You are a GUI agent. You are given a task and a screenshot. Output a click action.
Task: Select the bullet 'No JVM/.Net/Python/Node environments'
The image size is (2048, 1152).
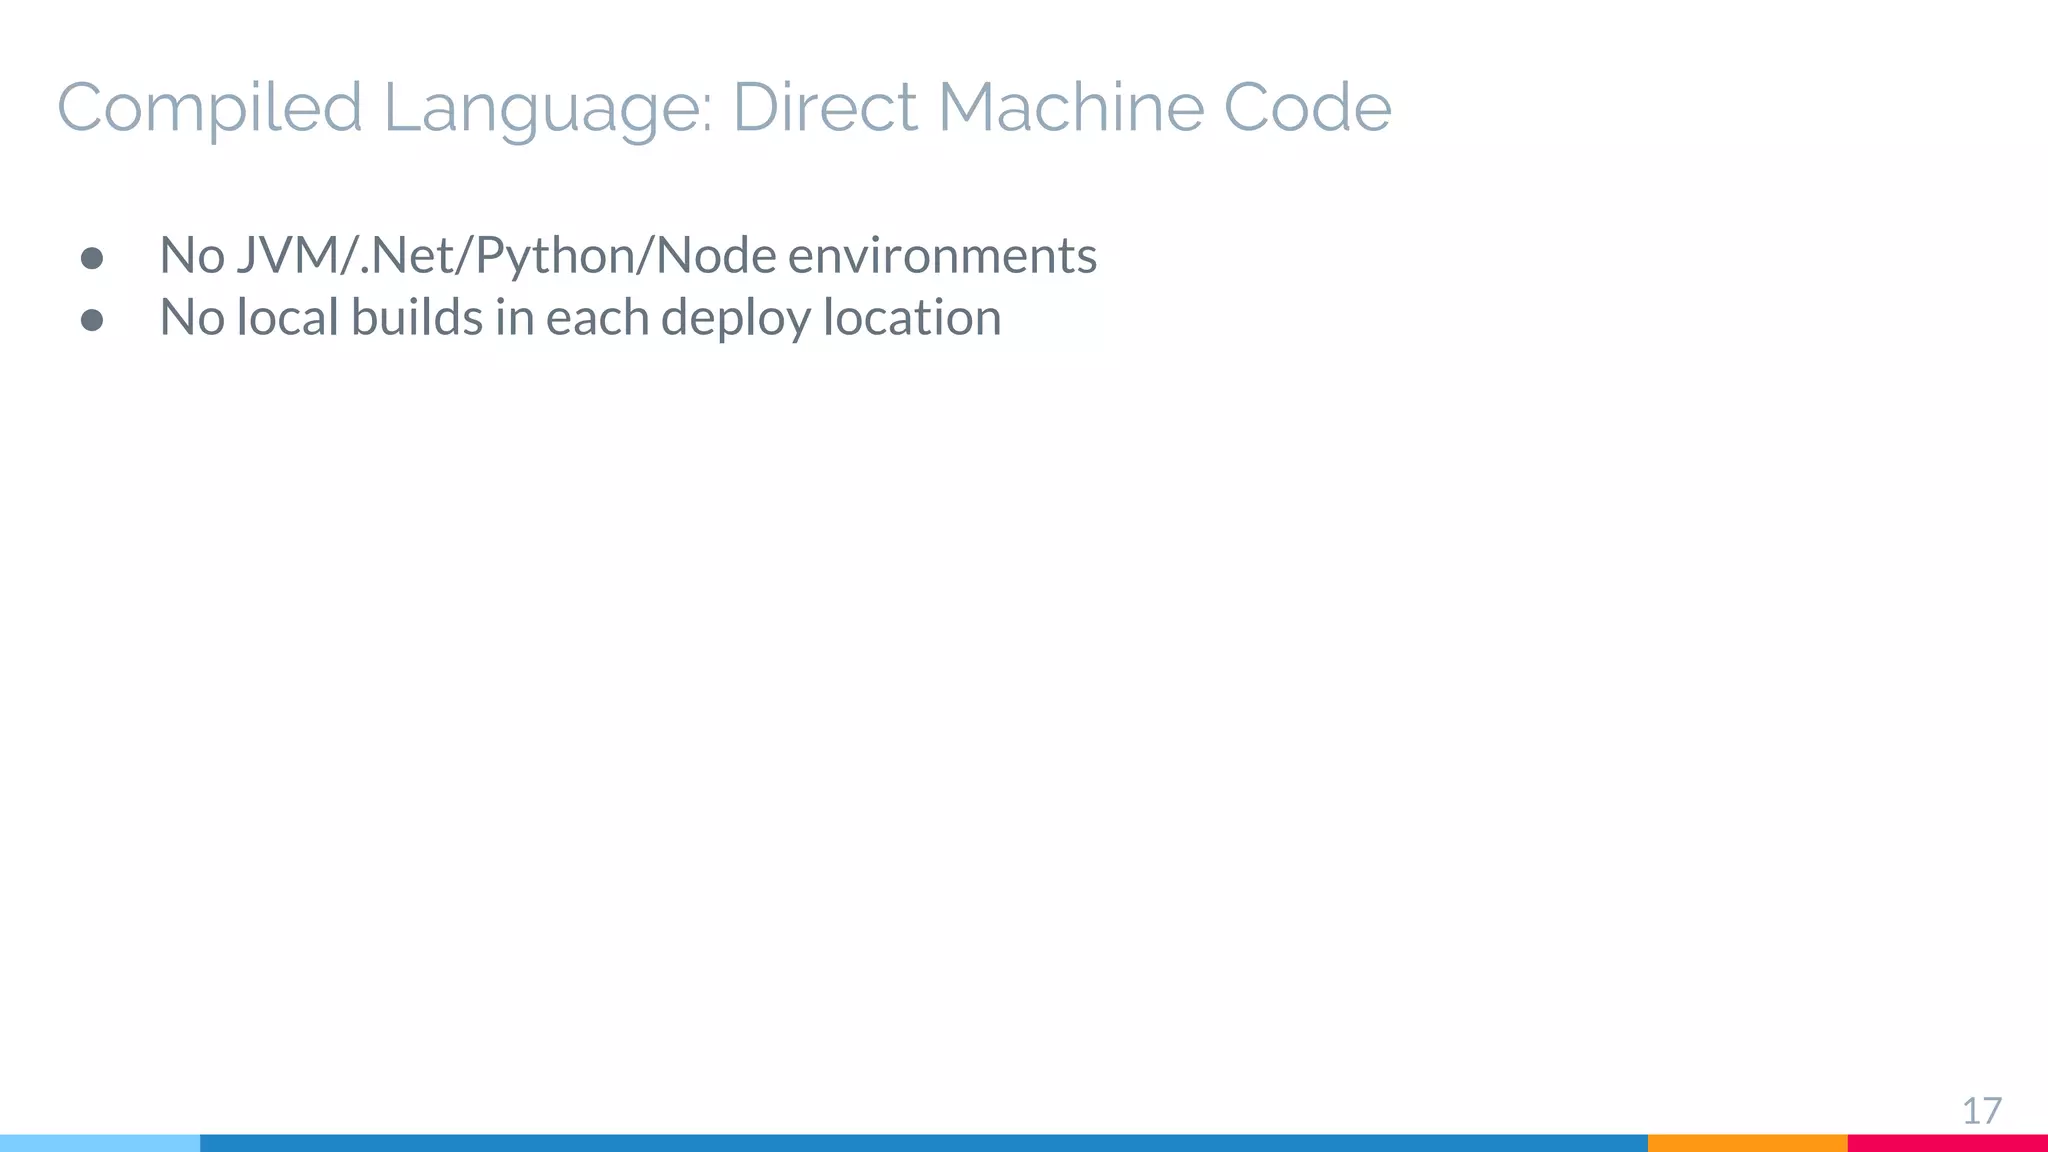tap(628, 255)
